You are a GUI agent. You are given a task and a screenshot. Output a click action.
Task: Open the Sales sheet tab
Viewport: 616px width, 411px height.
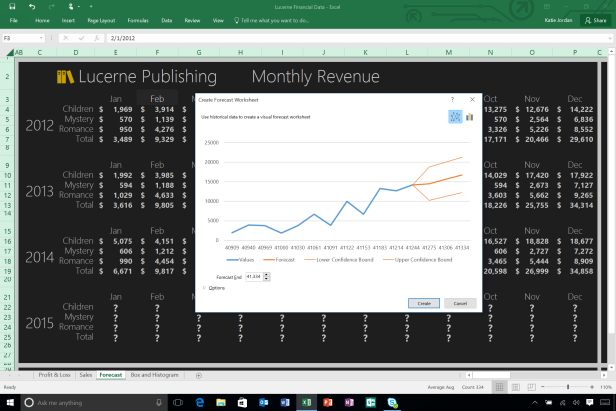click(86, 375)
